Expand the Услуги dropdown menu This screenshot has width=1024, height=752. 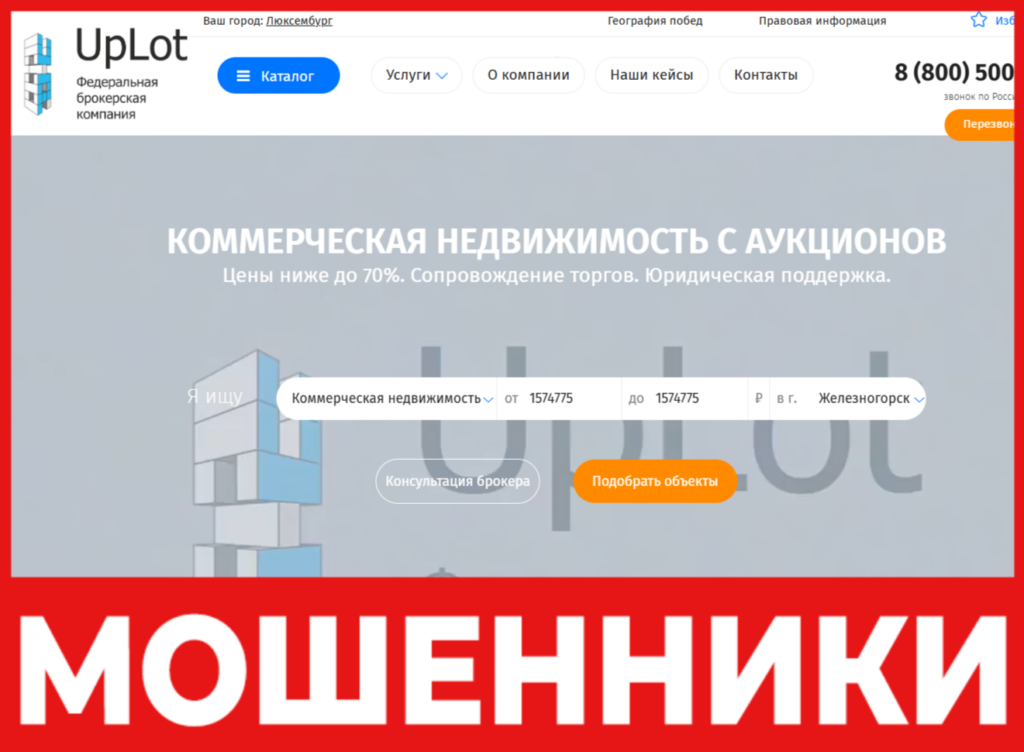coord(415,74)
